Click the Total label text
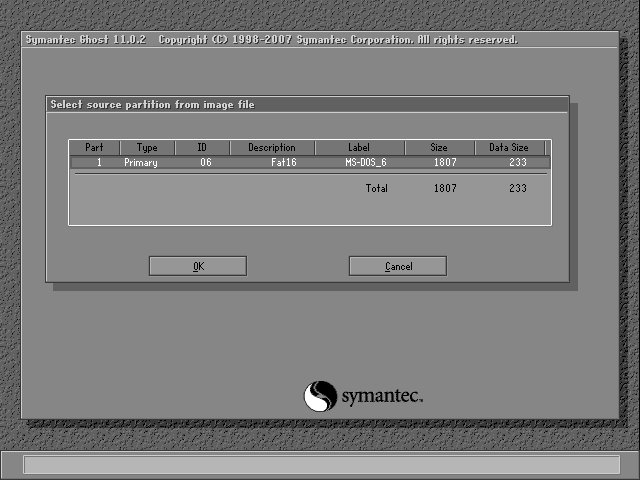This screenshot has width=640, height=480. click(376, 188)
